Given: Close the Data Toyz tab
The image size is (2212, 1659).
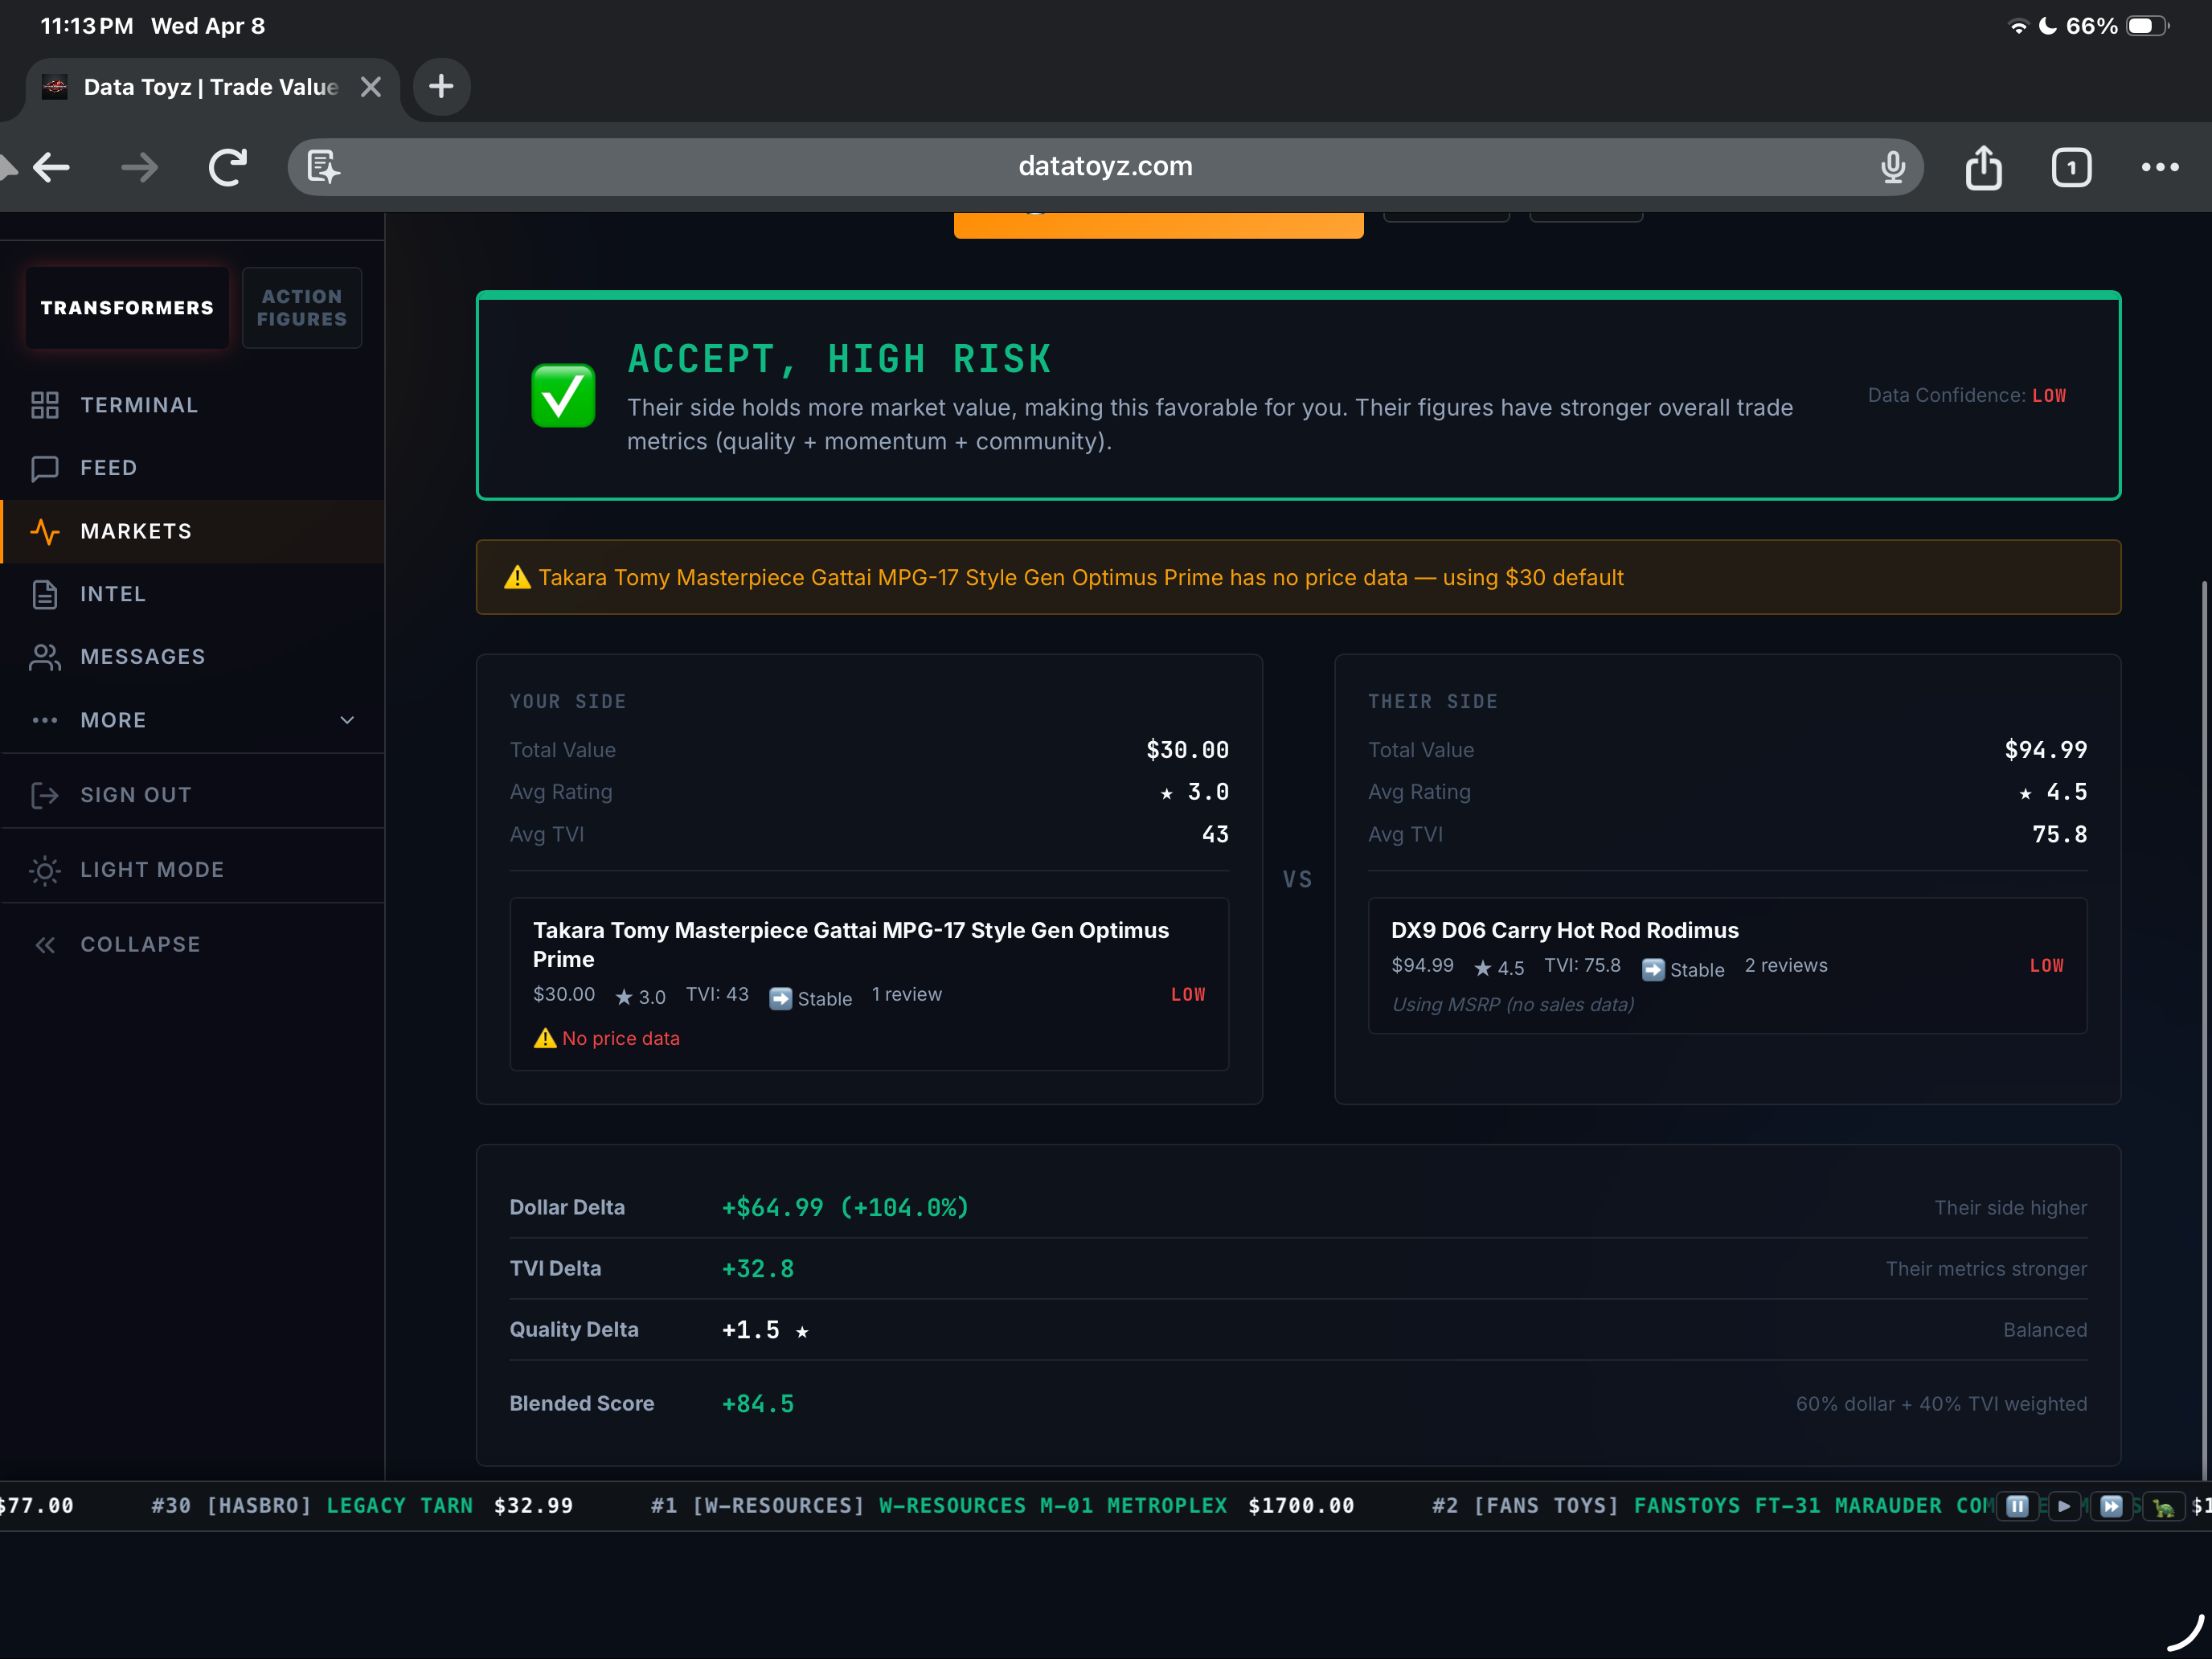Looking at the screenshot, I should [x=371, y=87].
